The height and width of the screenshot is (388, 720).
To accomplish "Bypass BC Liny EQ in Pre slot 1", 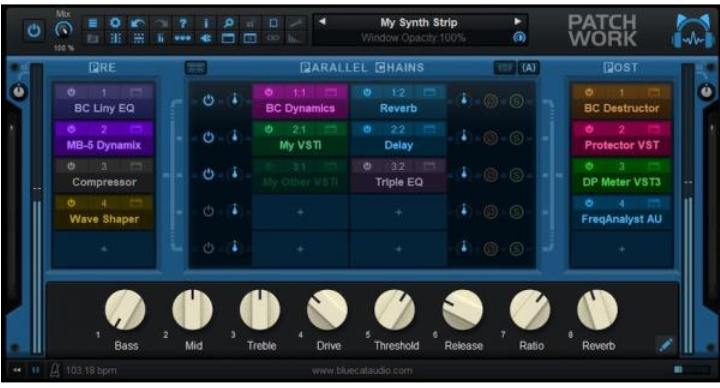I will pos(71,92).
